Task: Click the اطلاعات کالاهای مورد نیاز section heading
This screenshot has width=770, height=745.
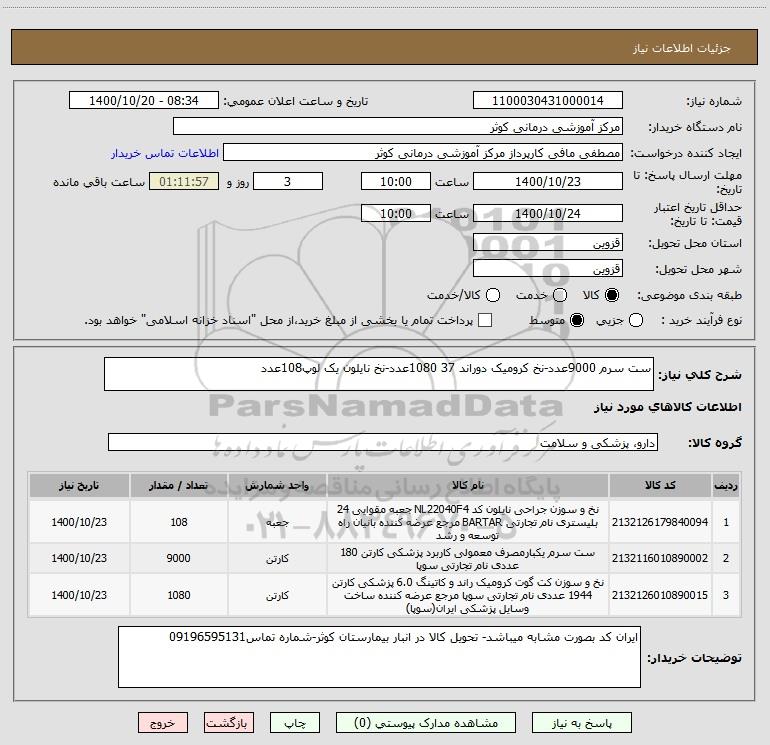Action: pos(668,407)
